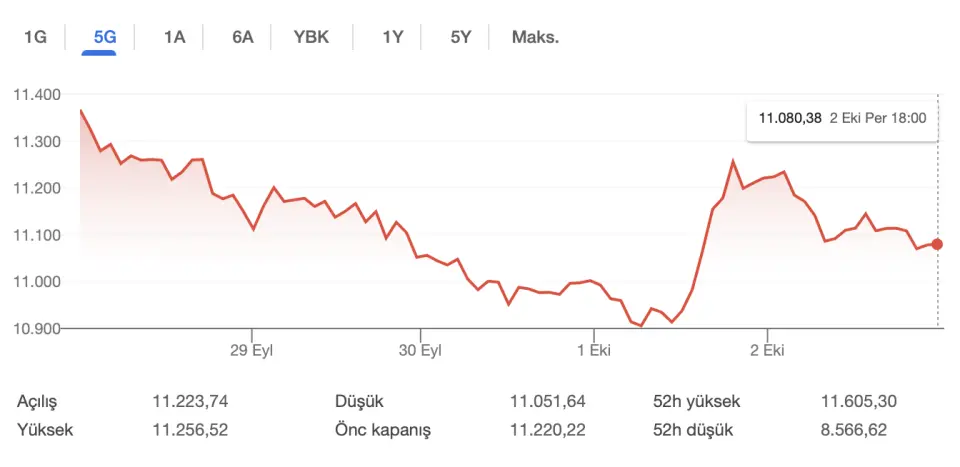Click the 52h yüksek value 11.605,30
This screenshot has width=960, height=467.
859,402
